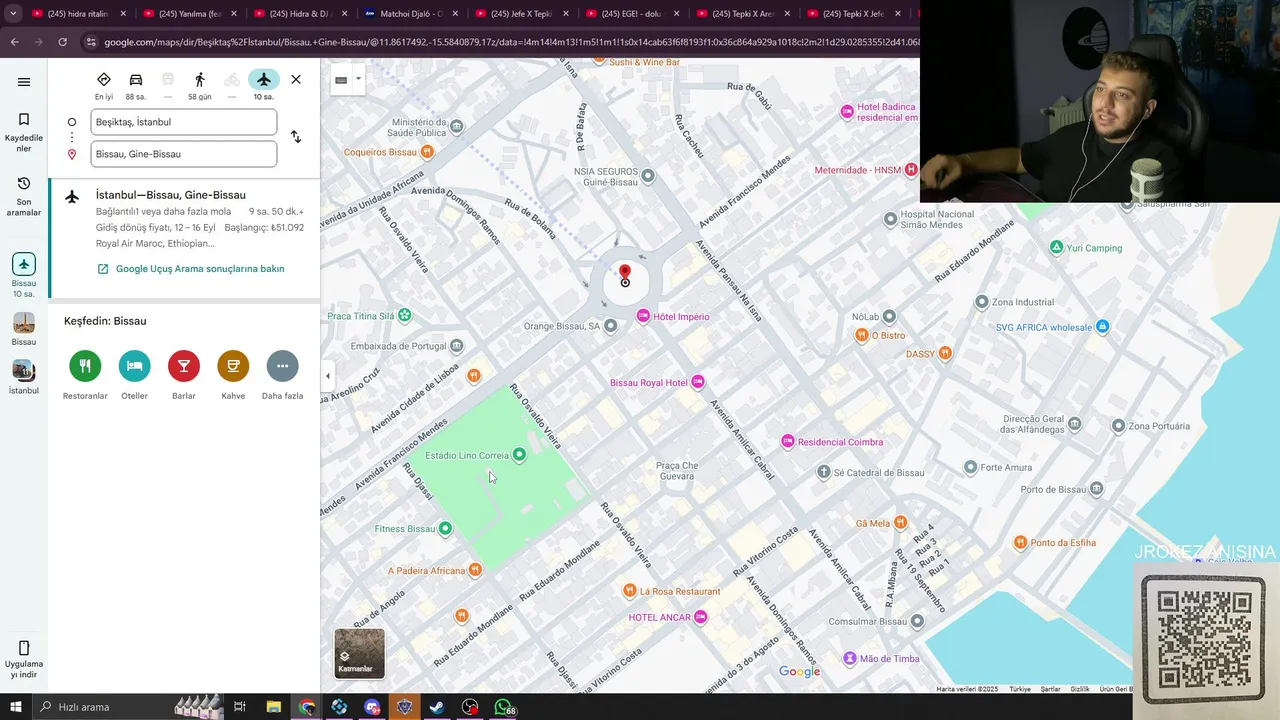
Task: Open the Gizlilik privacy link
Action: coord(1080,689)
